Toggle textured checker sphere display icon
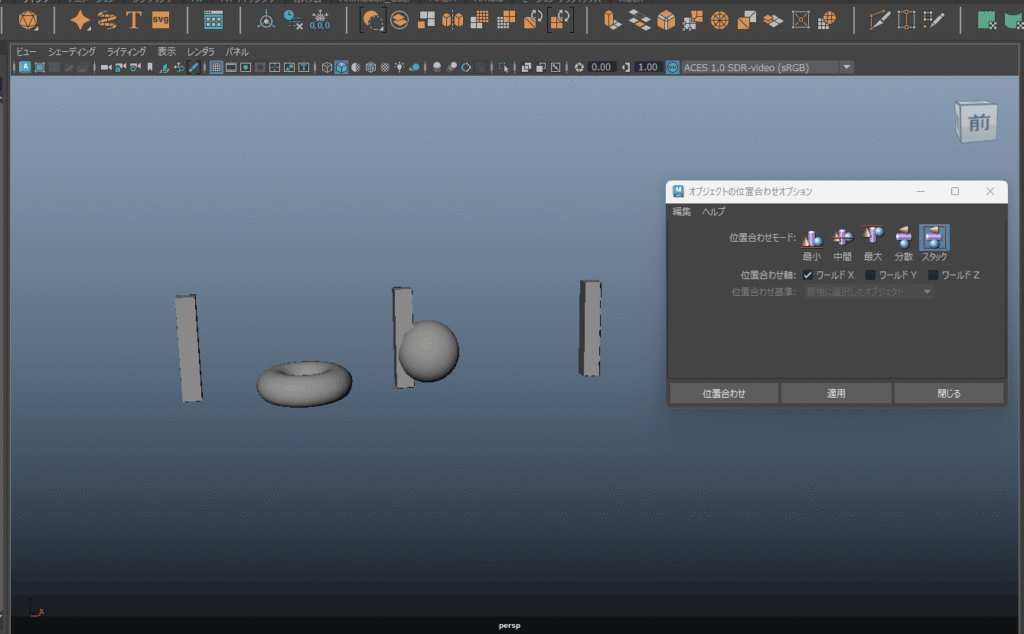This screenshot has height=634, width=1024. coord(385,67)
